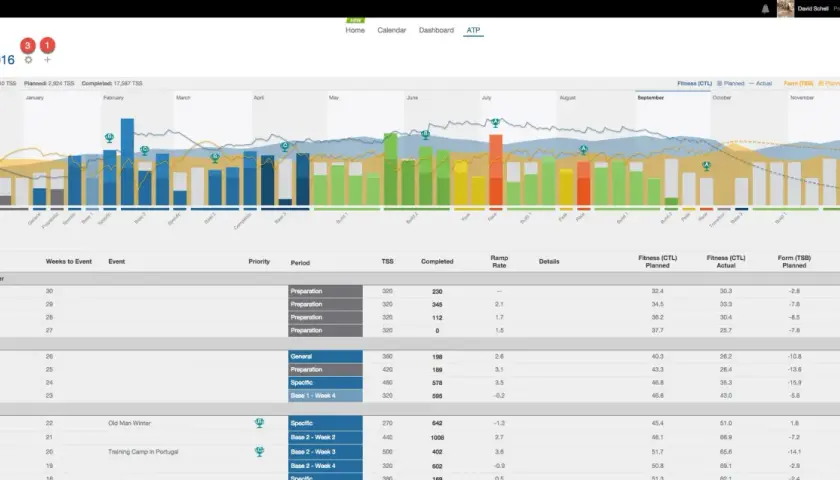Open week 24 Specific period cell
840x480 pixels.
tap(325, 383)
